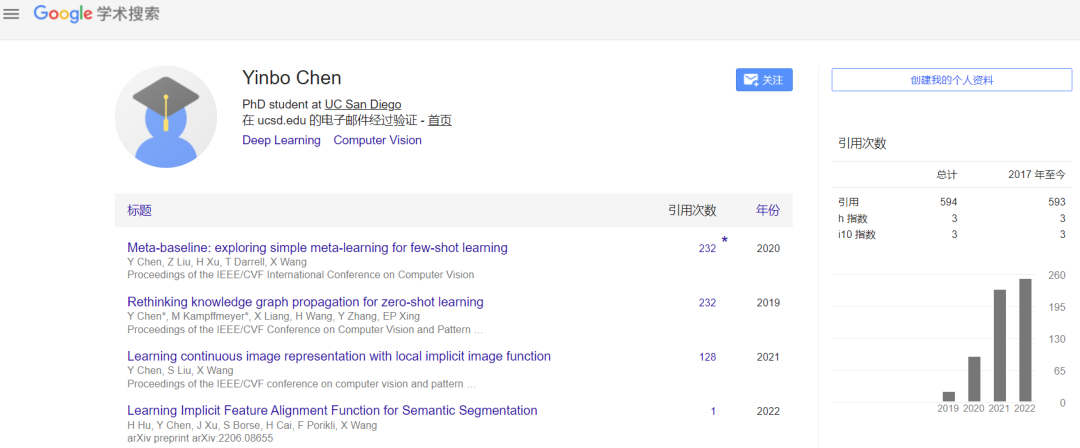Image resolution: width=1080 pixels, height=448 pixels.
Task: Sort by year column header
Action: click(x=767, y=211)
